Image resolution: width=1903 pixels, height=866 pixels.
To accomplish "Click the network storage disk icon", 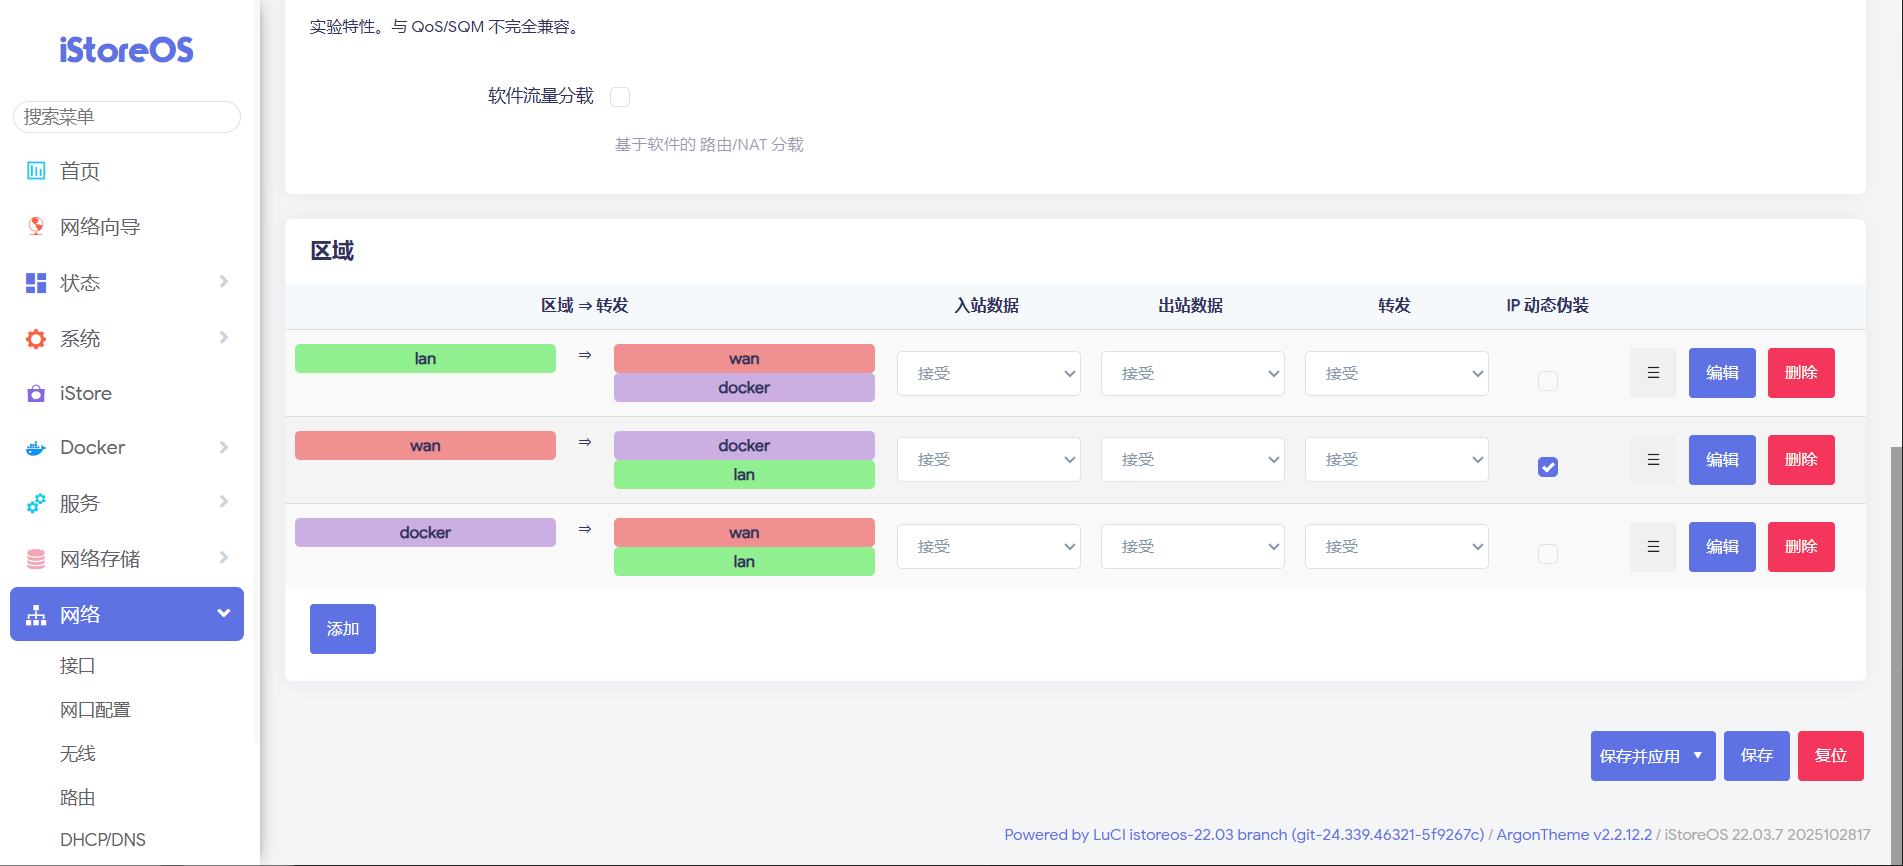I will click(x=36, y=559).
